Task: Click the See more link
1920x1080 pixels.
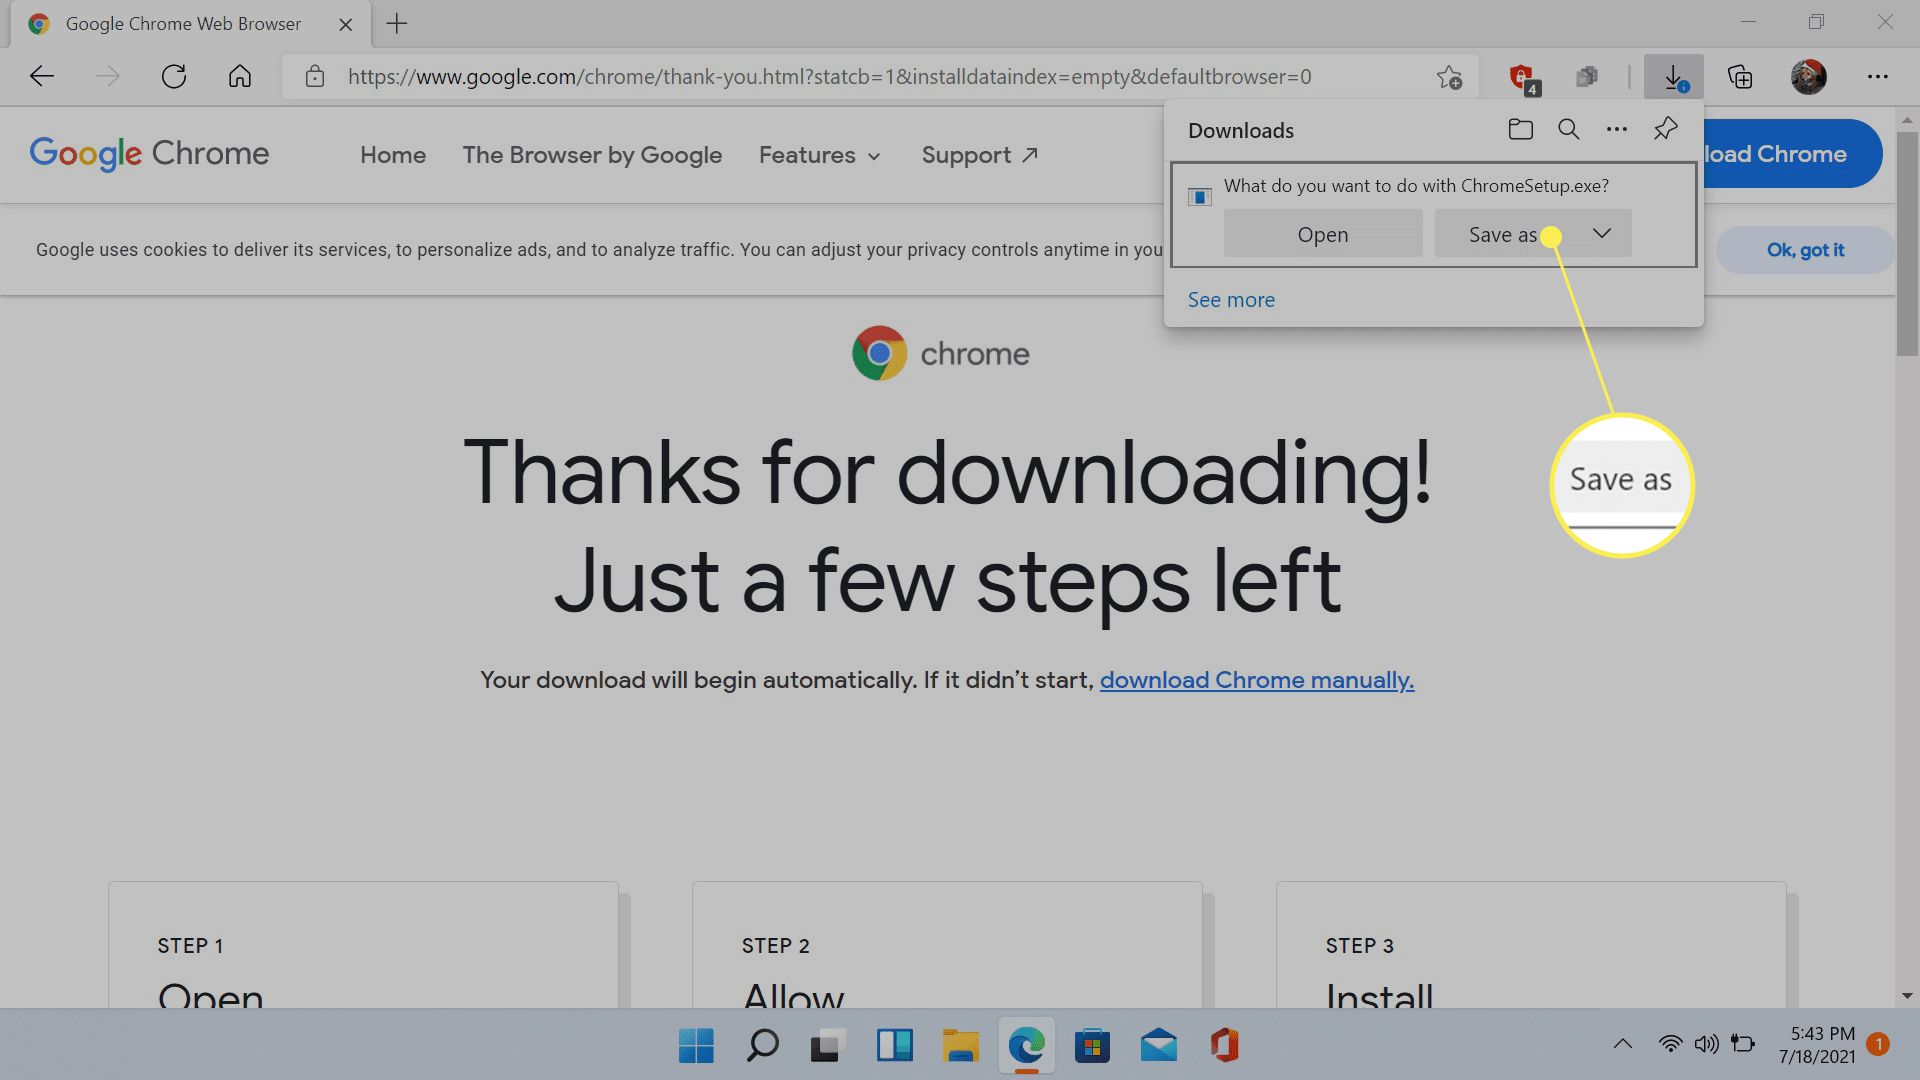Action: click(x=1231, y=300)
